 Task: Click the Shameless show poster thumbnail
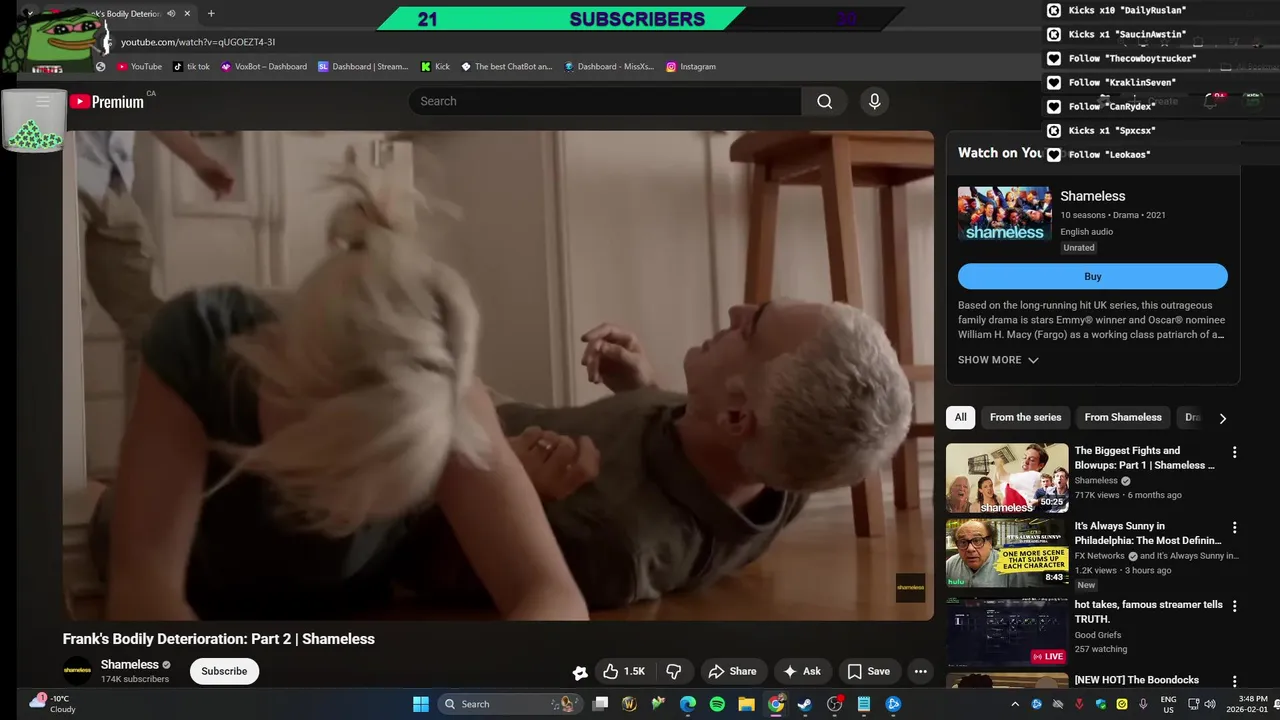pos(1004,213)
